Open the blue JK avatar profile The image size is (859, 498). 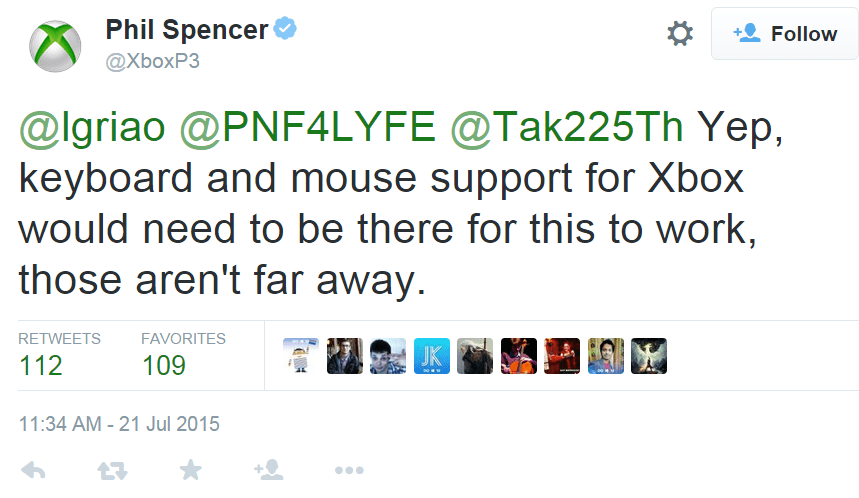pyautogui.click(x=432, y=355)
